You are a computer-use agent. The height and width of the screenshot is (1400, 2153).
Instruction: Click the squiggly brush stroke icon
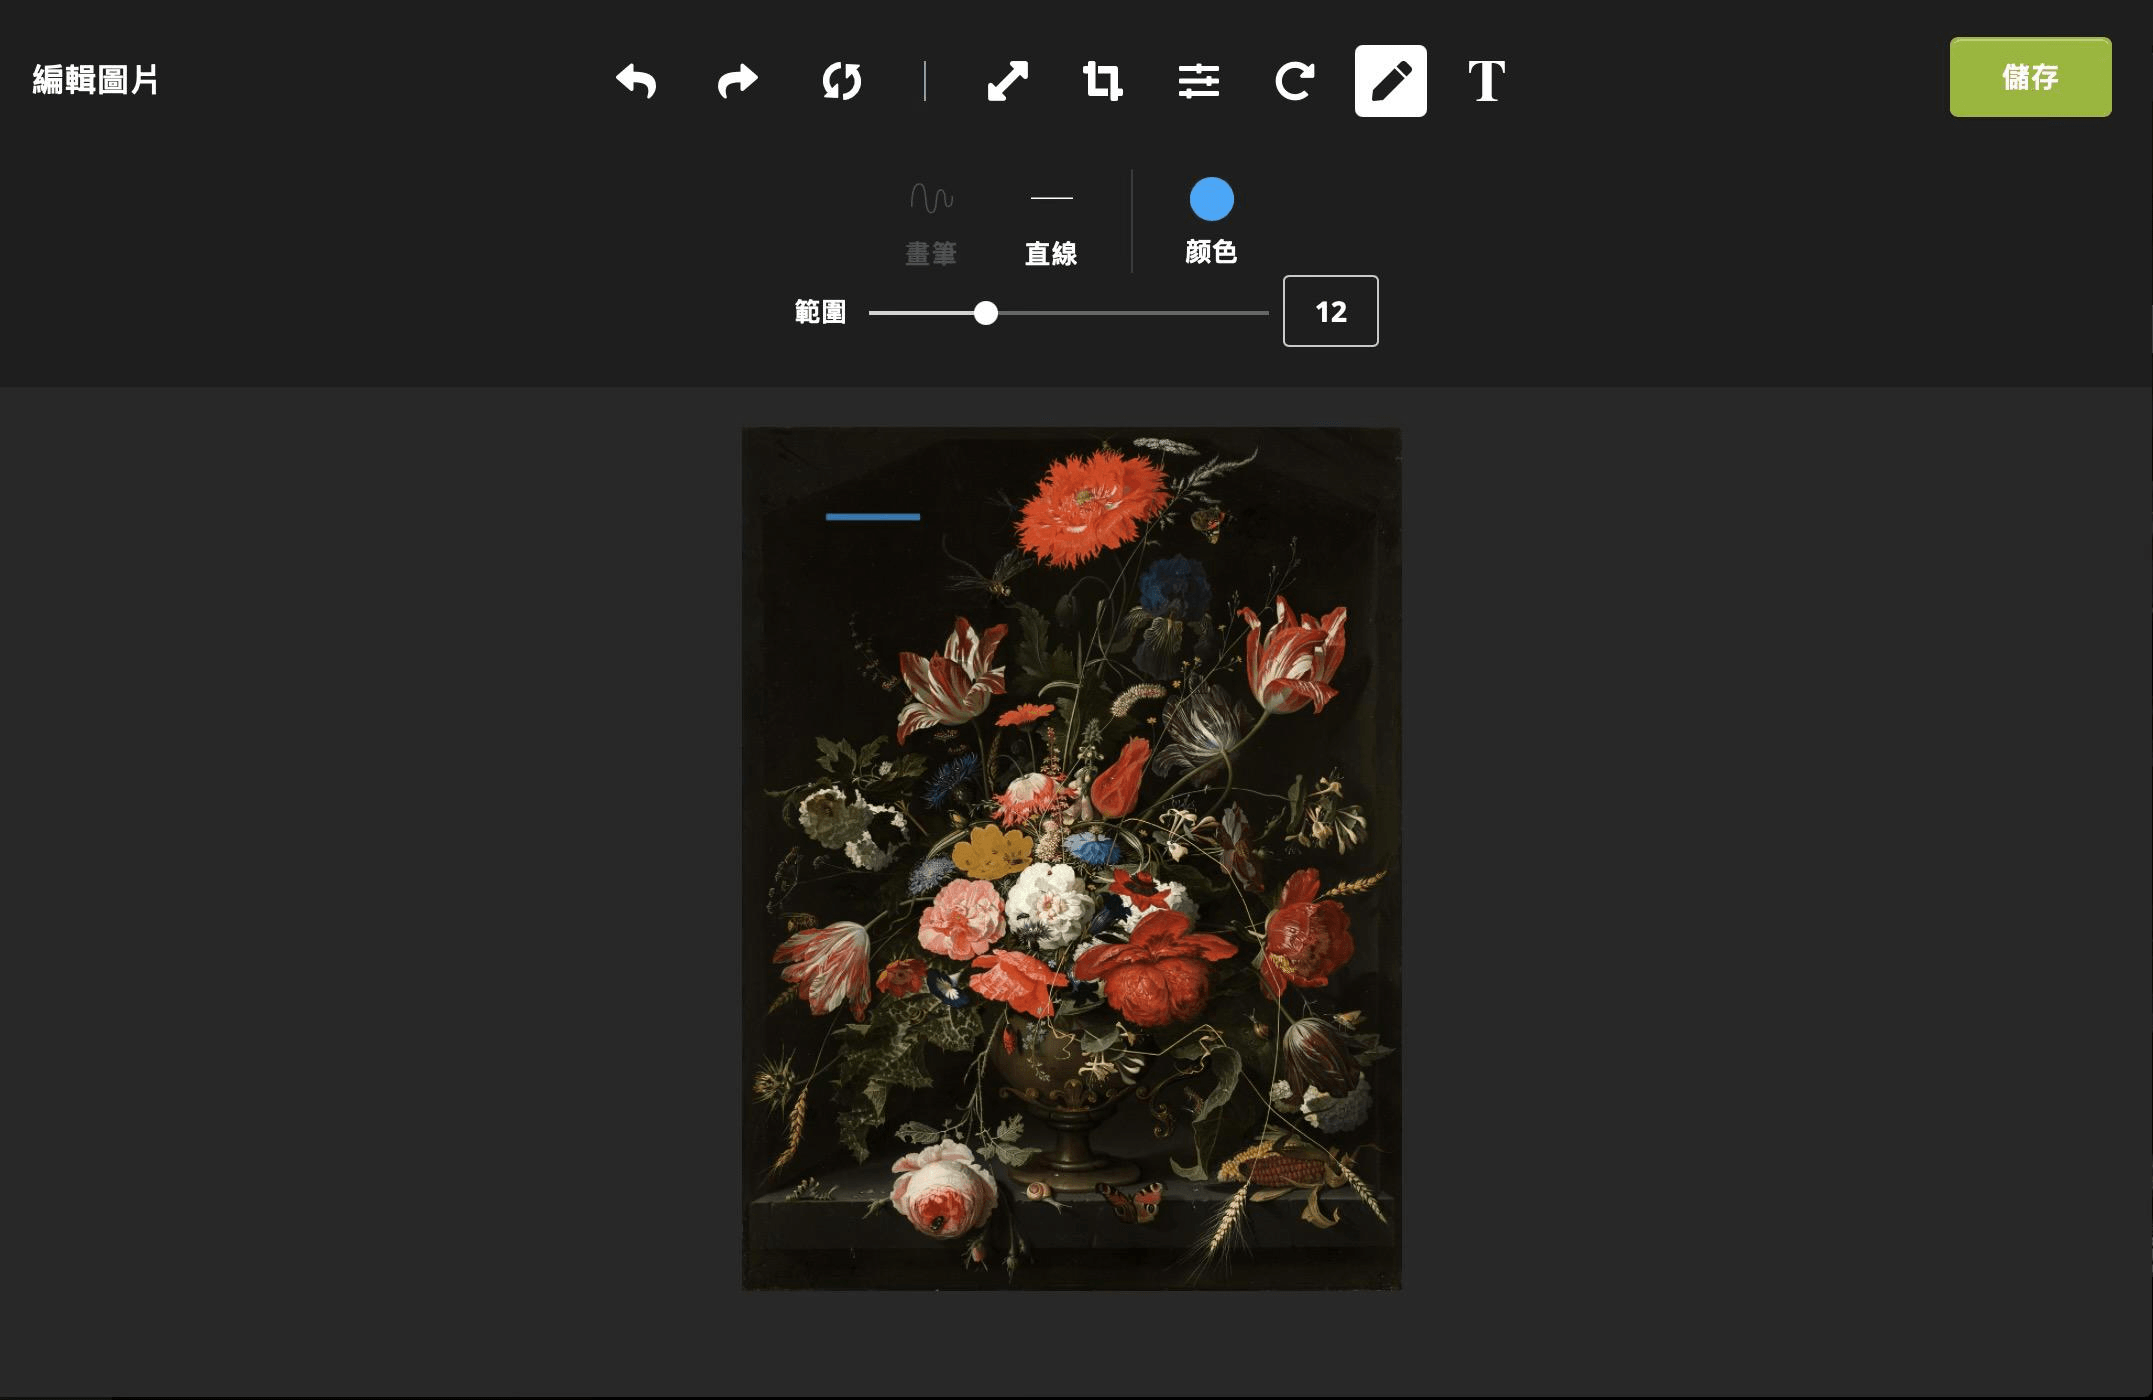point(931,198)
